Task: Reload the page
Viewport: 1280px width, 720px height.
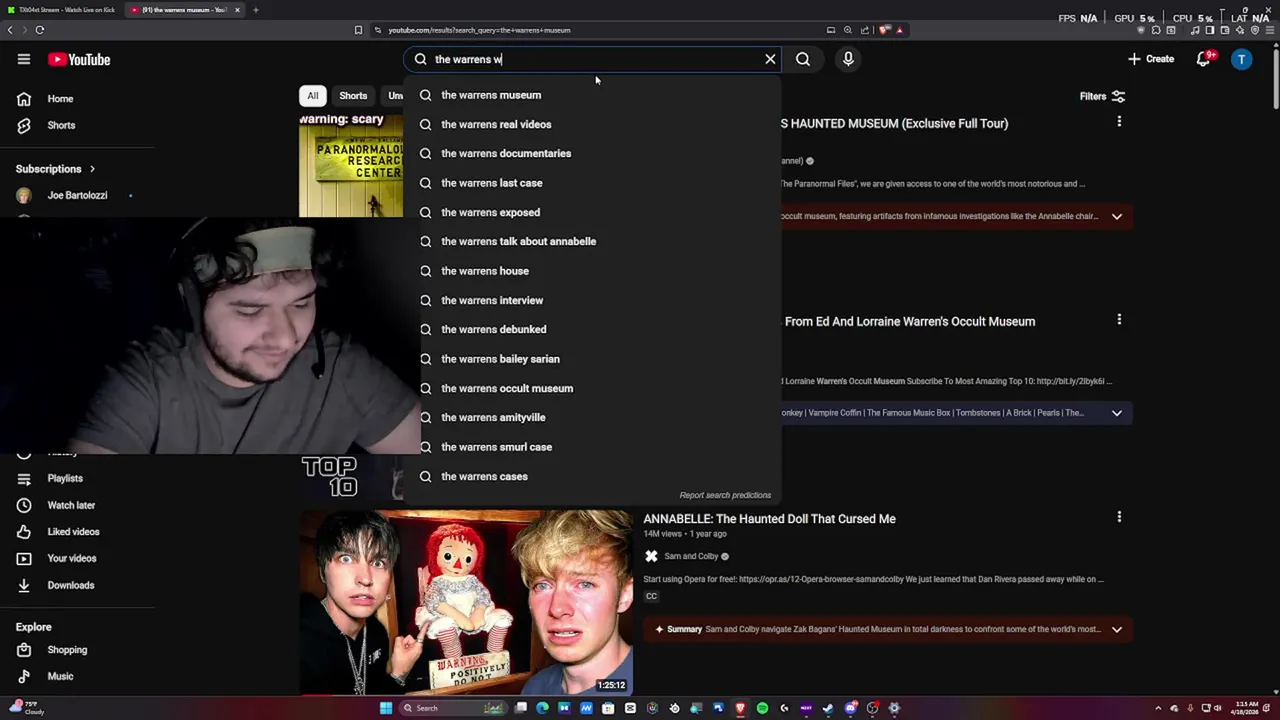Action: click(40, 30)
